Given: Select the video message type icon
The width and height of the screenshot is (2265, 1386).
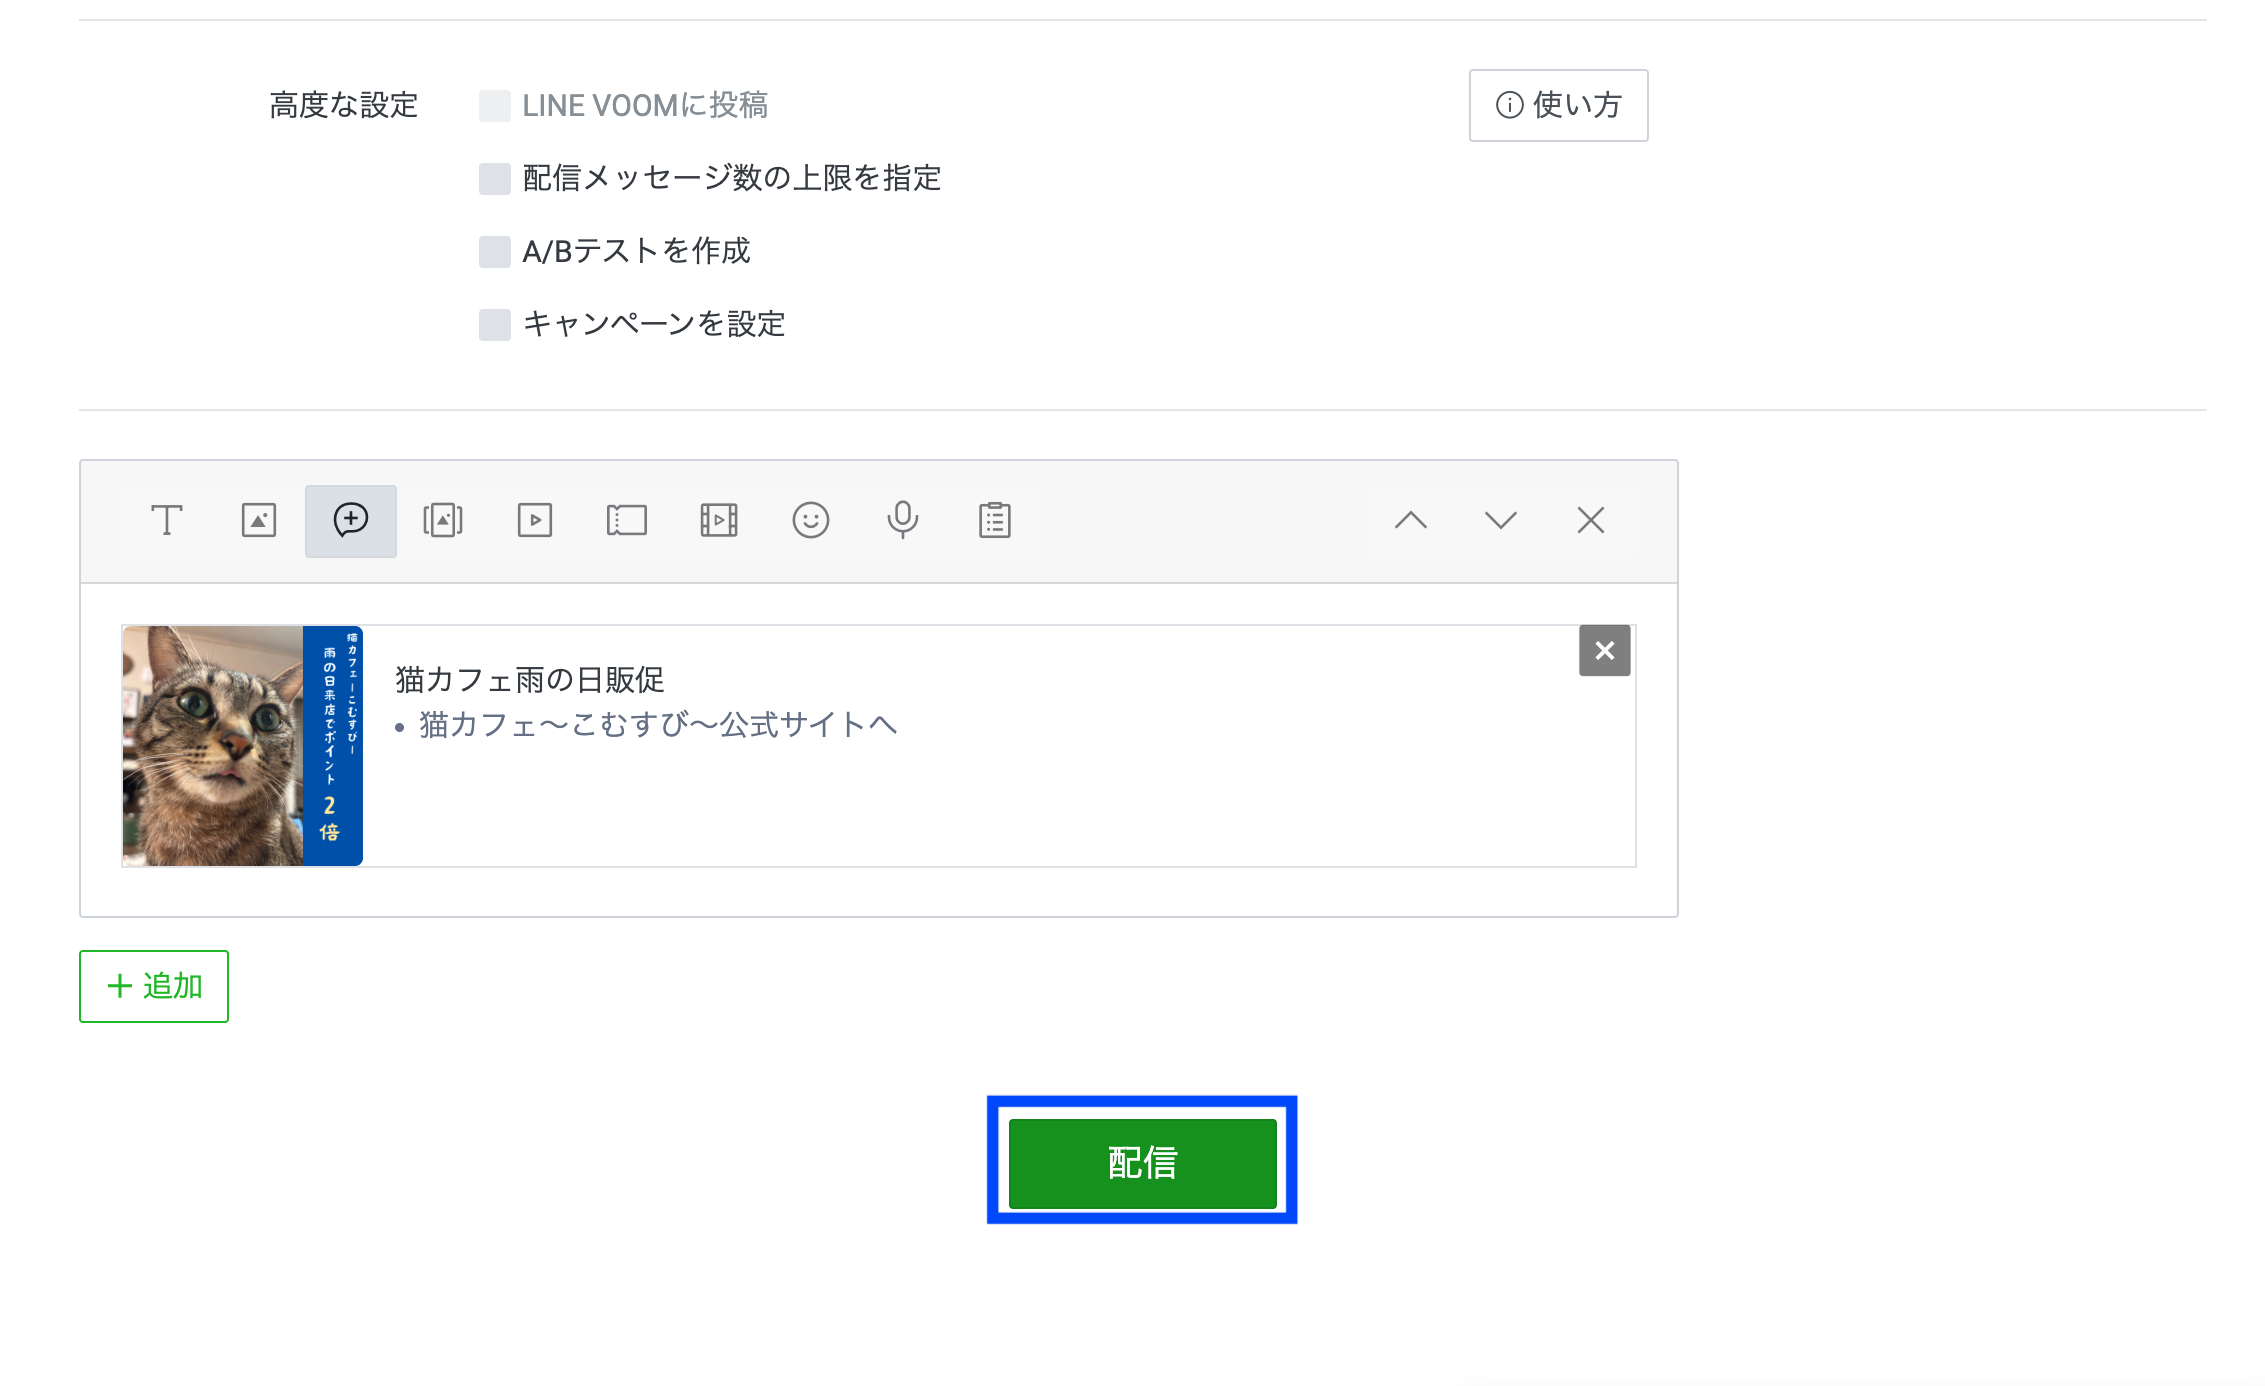Looking at the screenshot, I should pos(535,521).
